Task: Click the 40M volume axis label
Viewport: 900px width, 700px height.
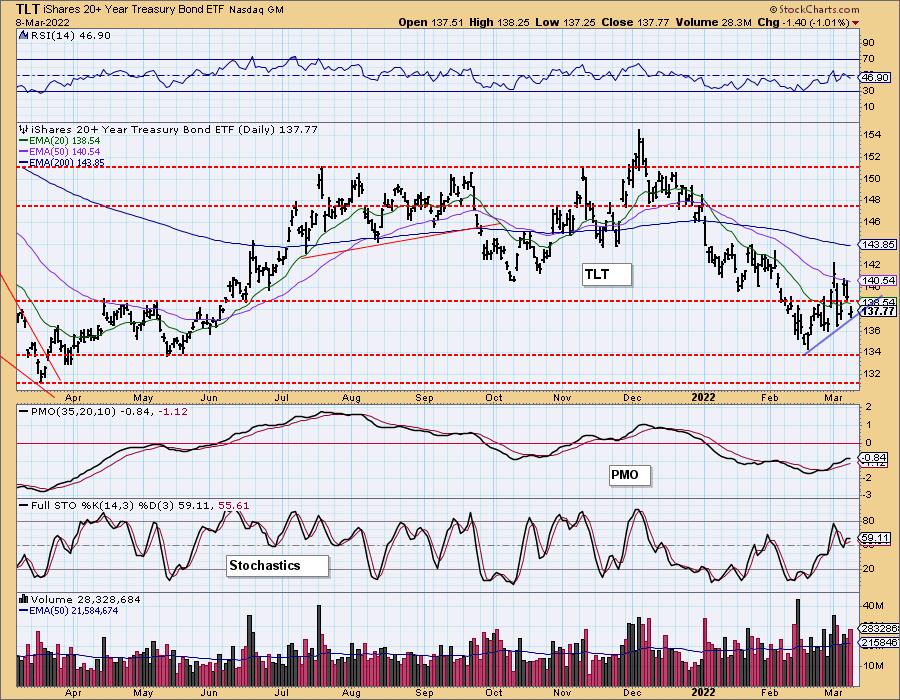Action: click(872, 606)
